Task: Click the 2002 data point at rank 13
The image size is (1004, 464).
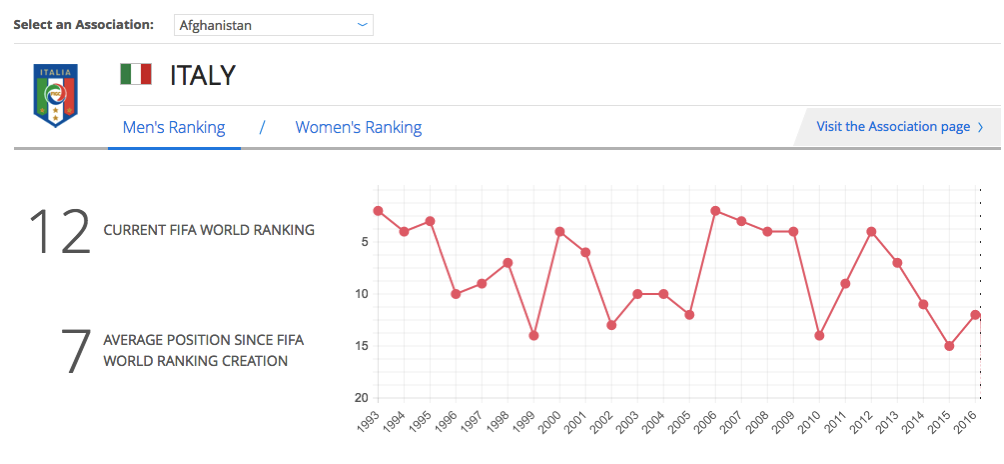Action: (612, 325)
